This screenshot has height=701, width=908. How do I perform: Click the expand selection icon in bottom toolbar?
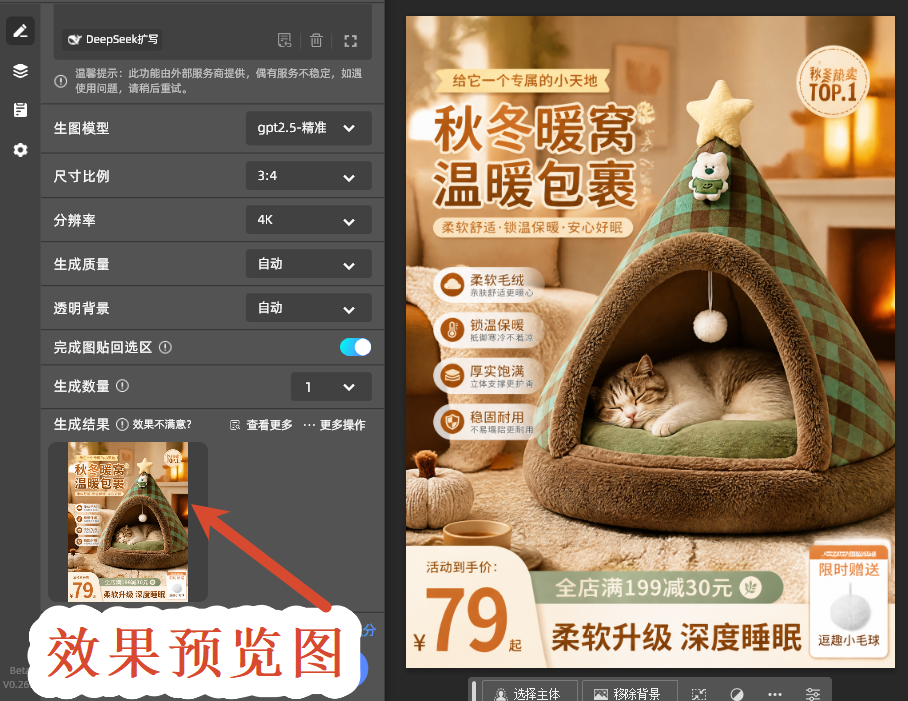click(x=699, y=693)
